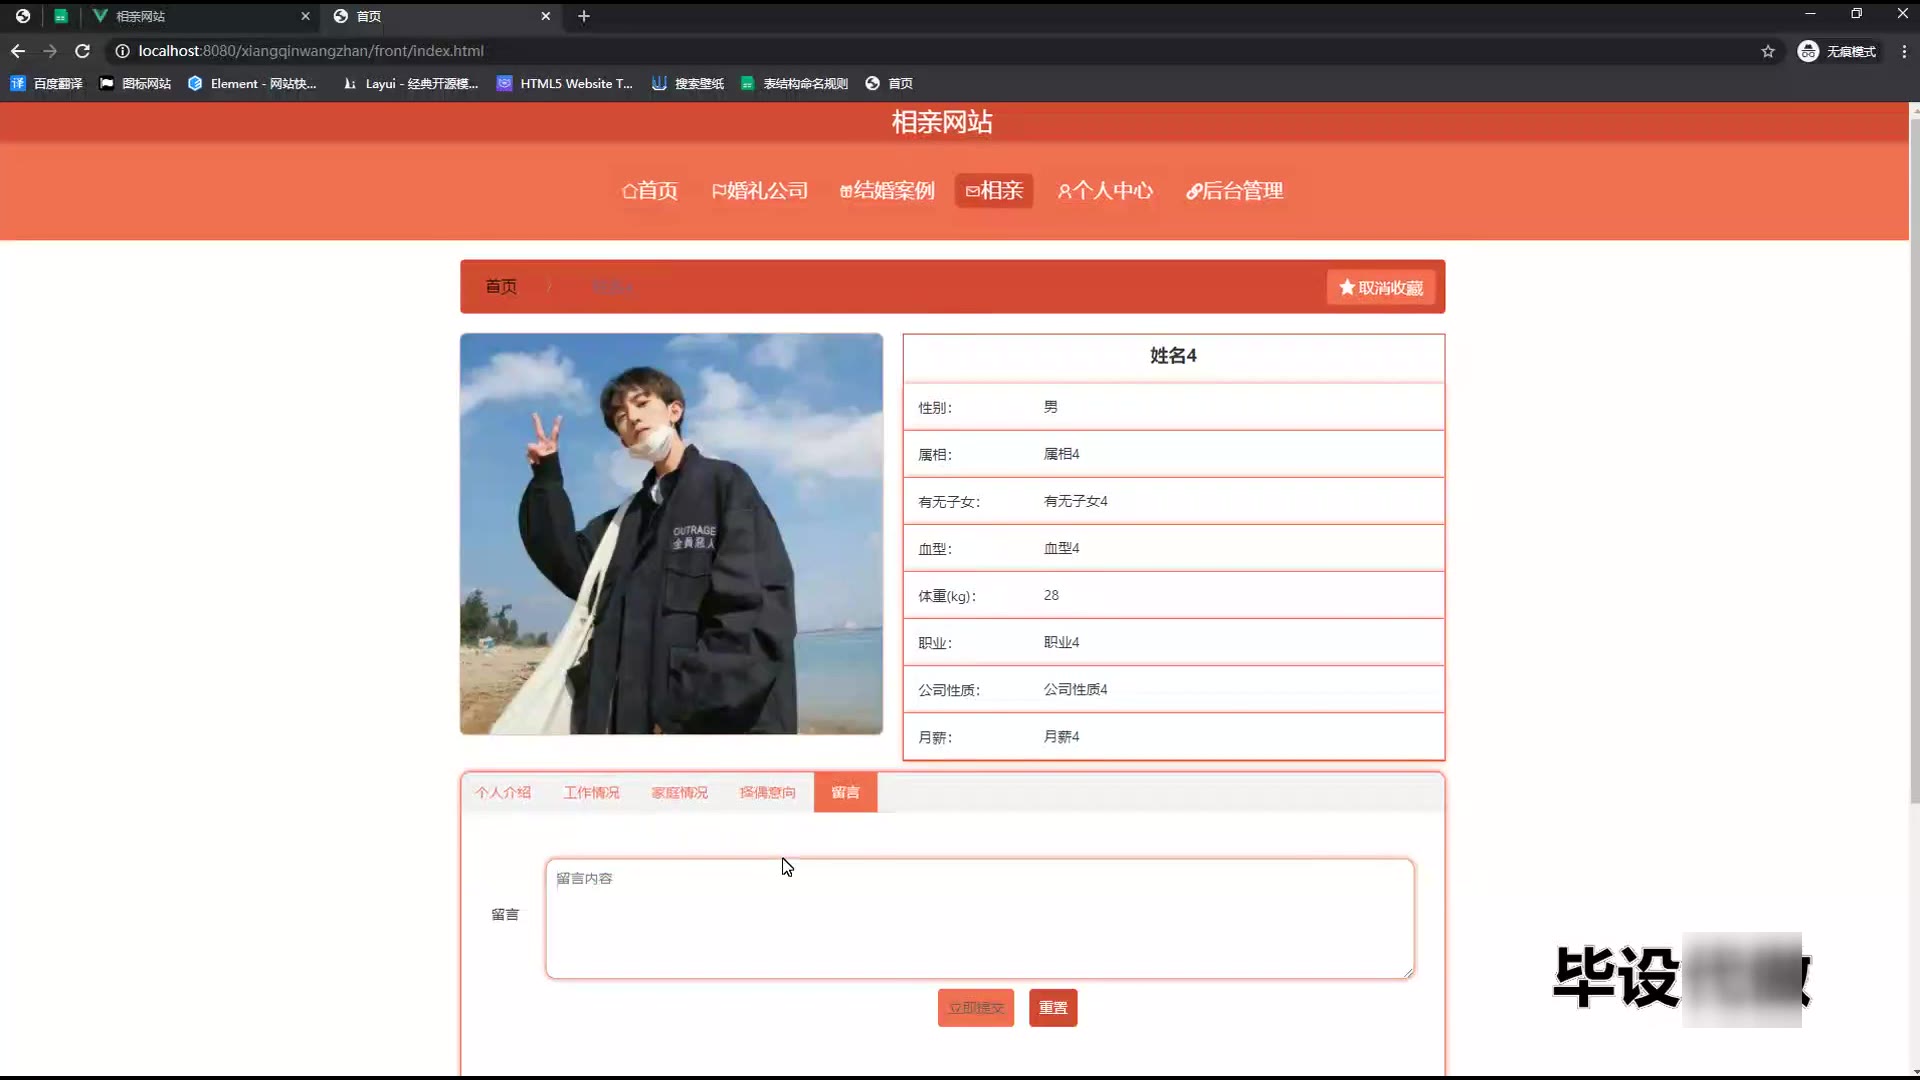This screenshot has width=1920, height=1080.
Task: Click the 取消收藏 star button
Action: 1381,288
